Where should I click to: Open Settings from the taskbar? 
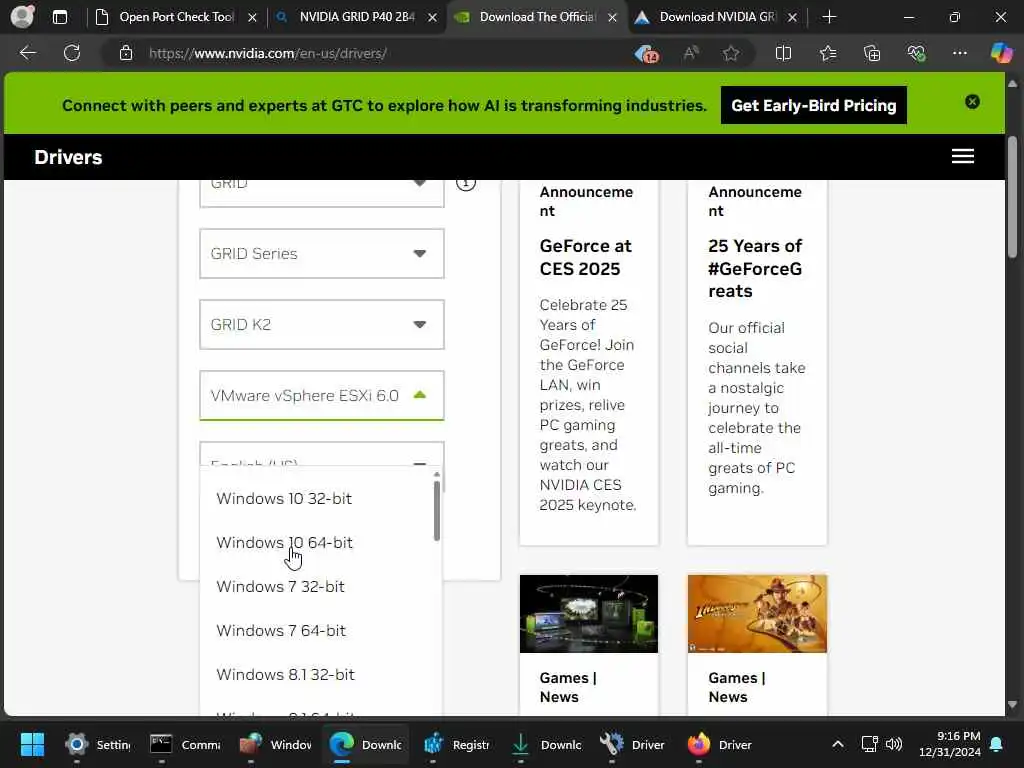(98, 744)
